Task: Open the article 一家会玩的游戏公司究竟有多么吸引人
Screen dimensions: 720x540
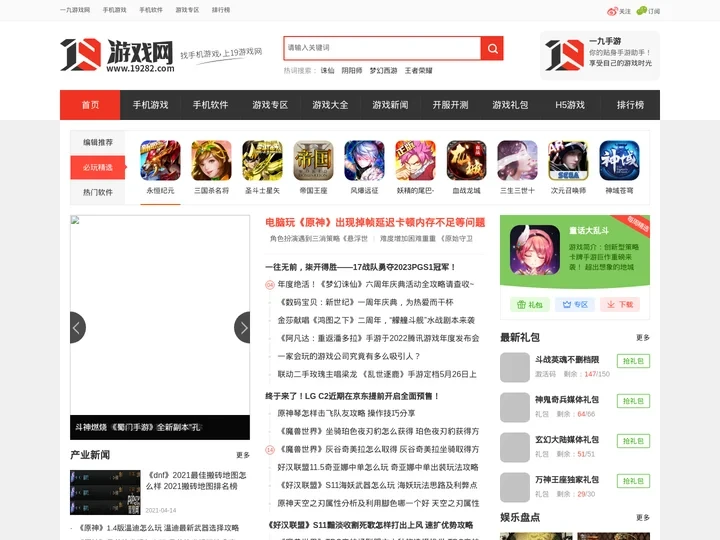Action: tap(349, 356)
